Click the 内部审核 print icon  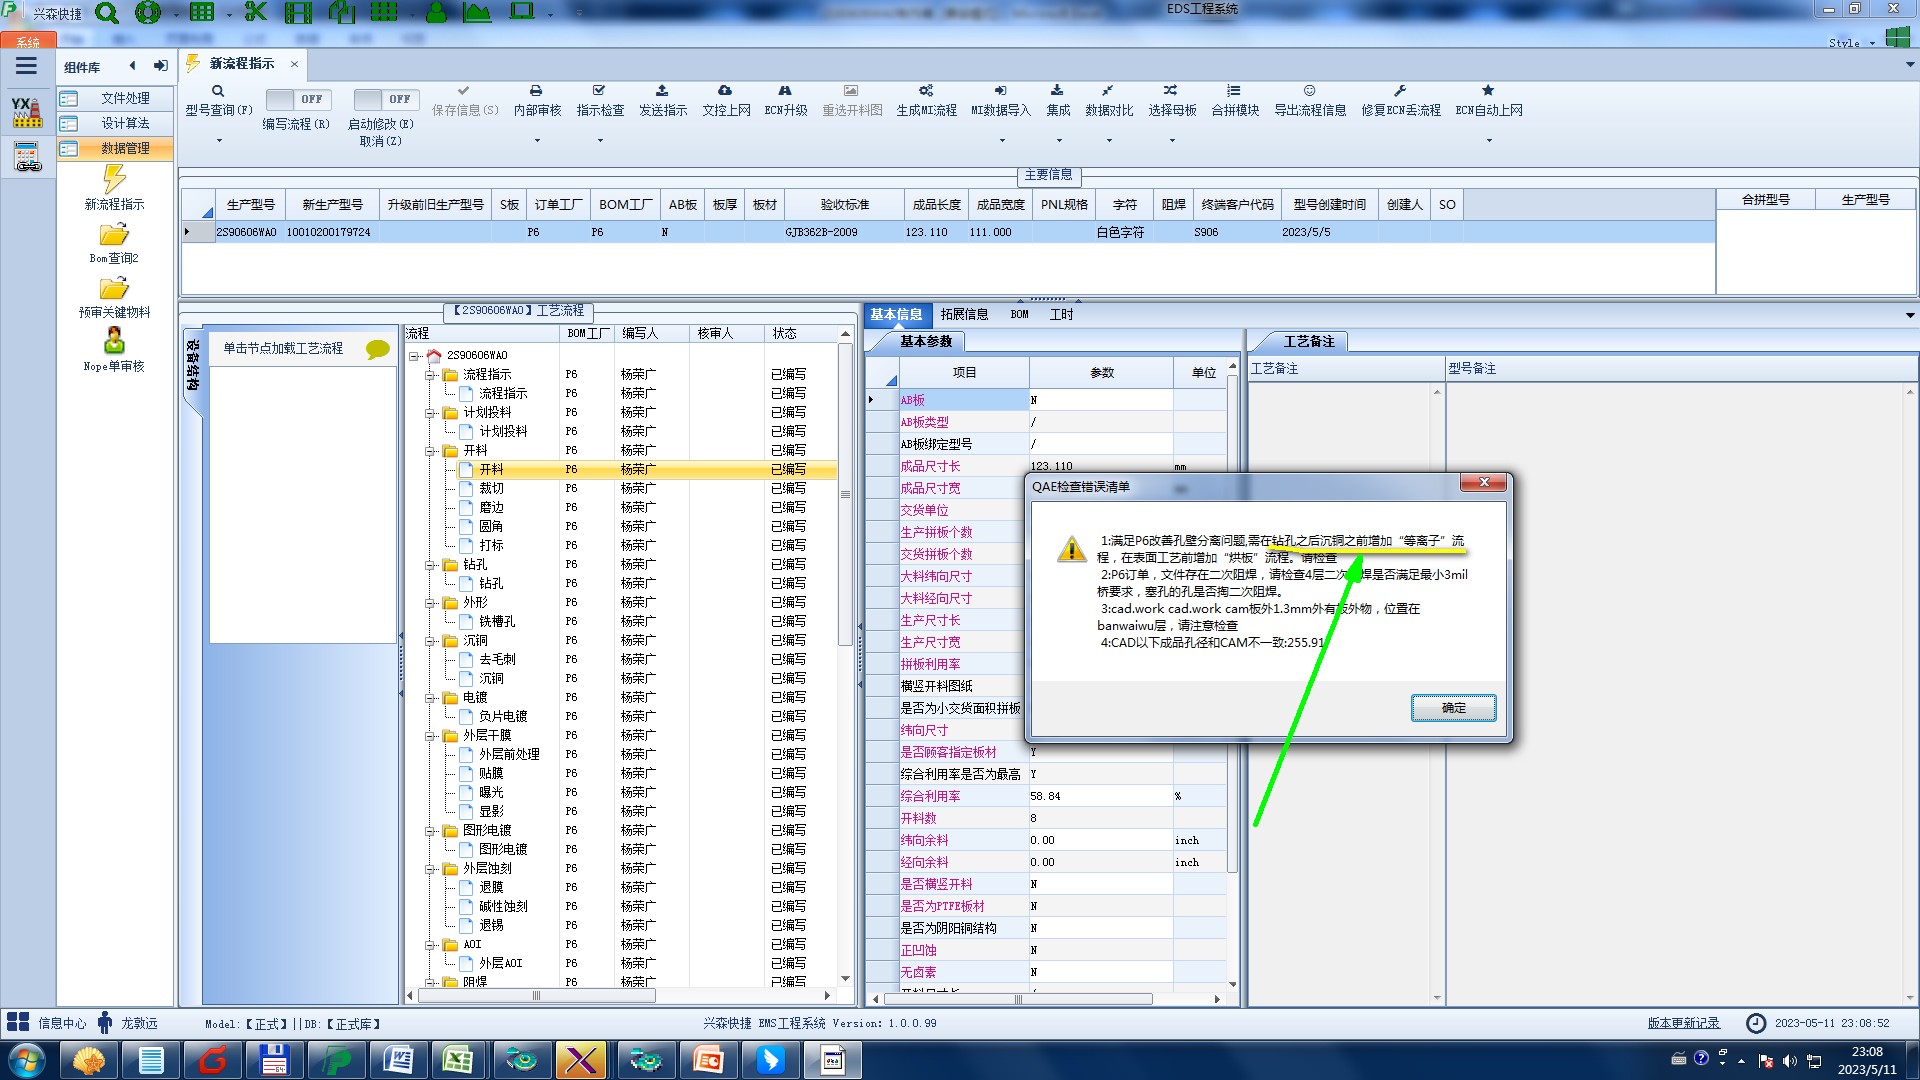click(536, 91)
